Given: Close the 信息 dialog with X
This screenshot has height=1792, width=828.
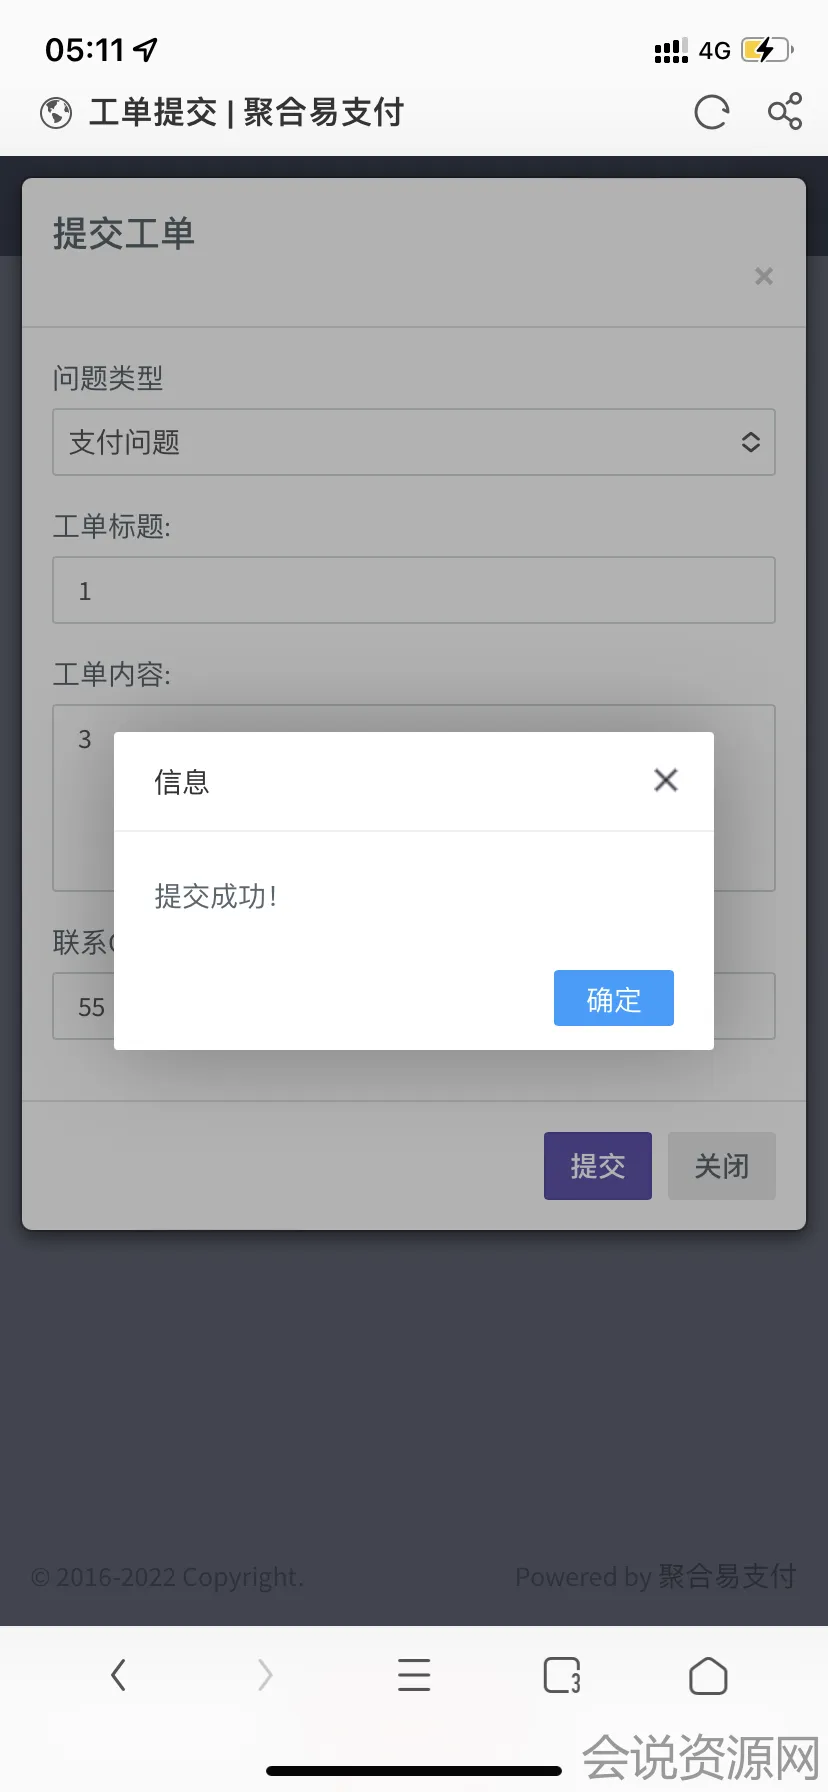Looking at the screenshot, I should coord(666,780).
